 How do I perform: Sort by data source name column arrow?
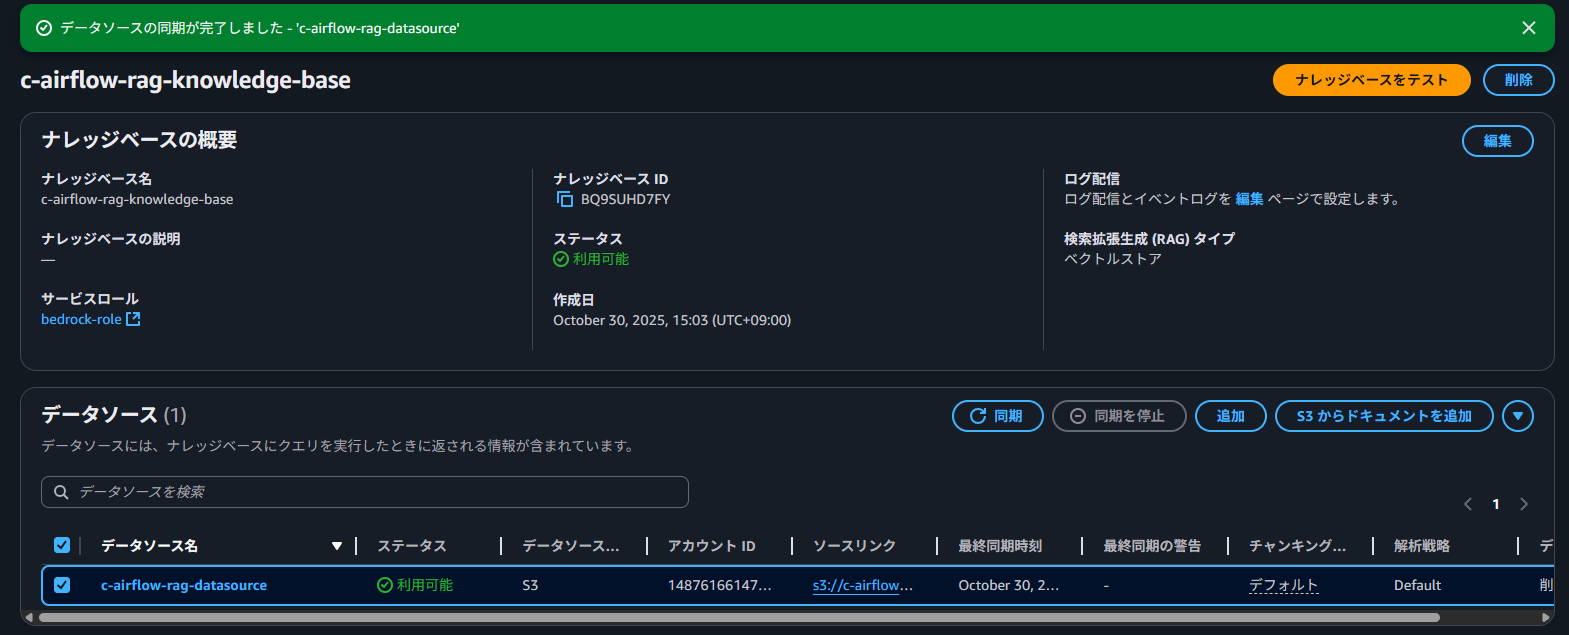[x=337, y=546]
